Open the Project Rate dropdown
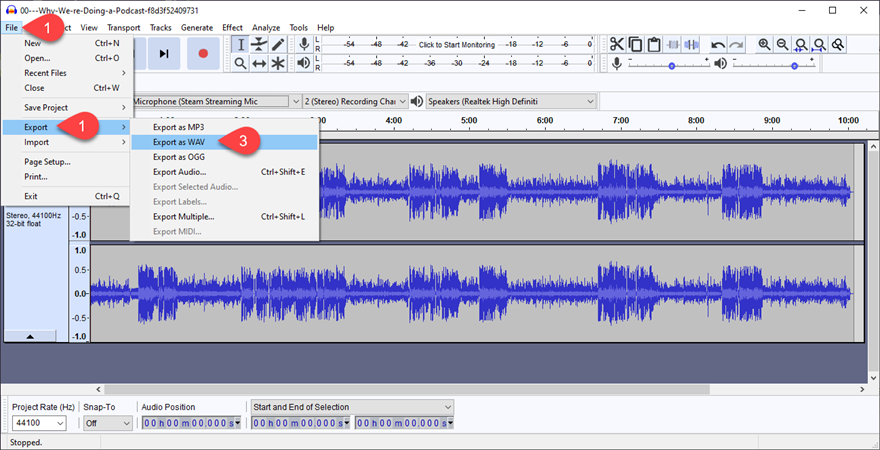The width and height of the screenshot is (880, 450). point(38,423)
